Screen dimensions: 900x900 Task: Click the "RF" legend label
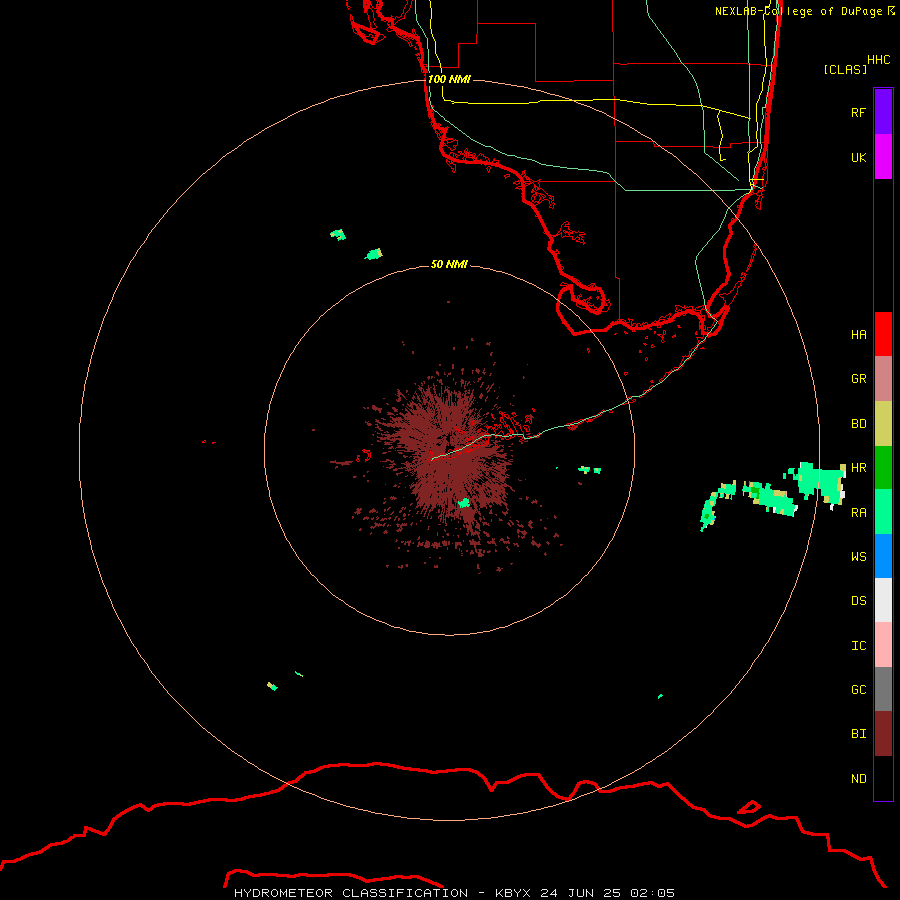859,112
